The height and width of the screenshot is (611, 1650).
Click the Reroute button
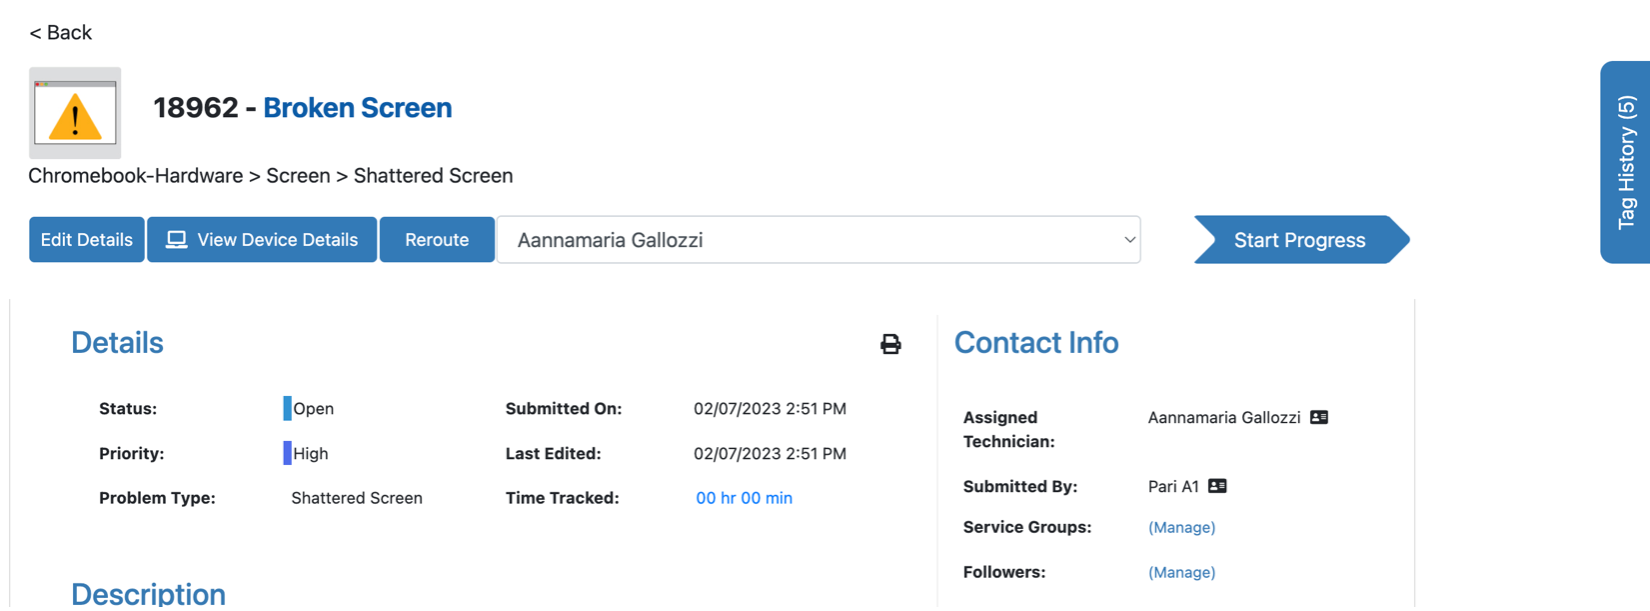(x=437, y=240)
